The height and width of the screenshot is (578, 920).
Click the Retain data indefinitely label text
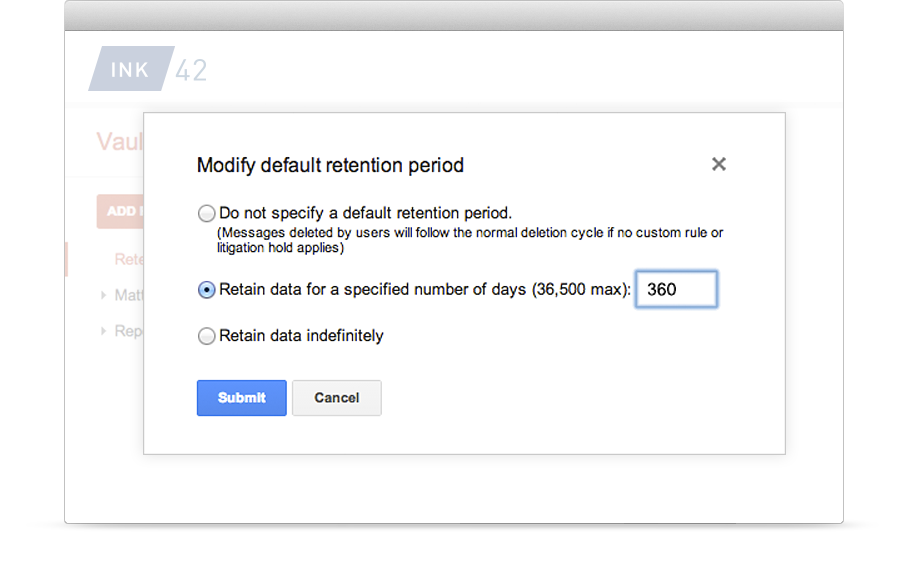coord(301,336)
